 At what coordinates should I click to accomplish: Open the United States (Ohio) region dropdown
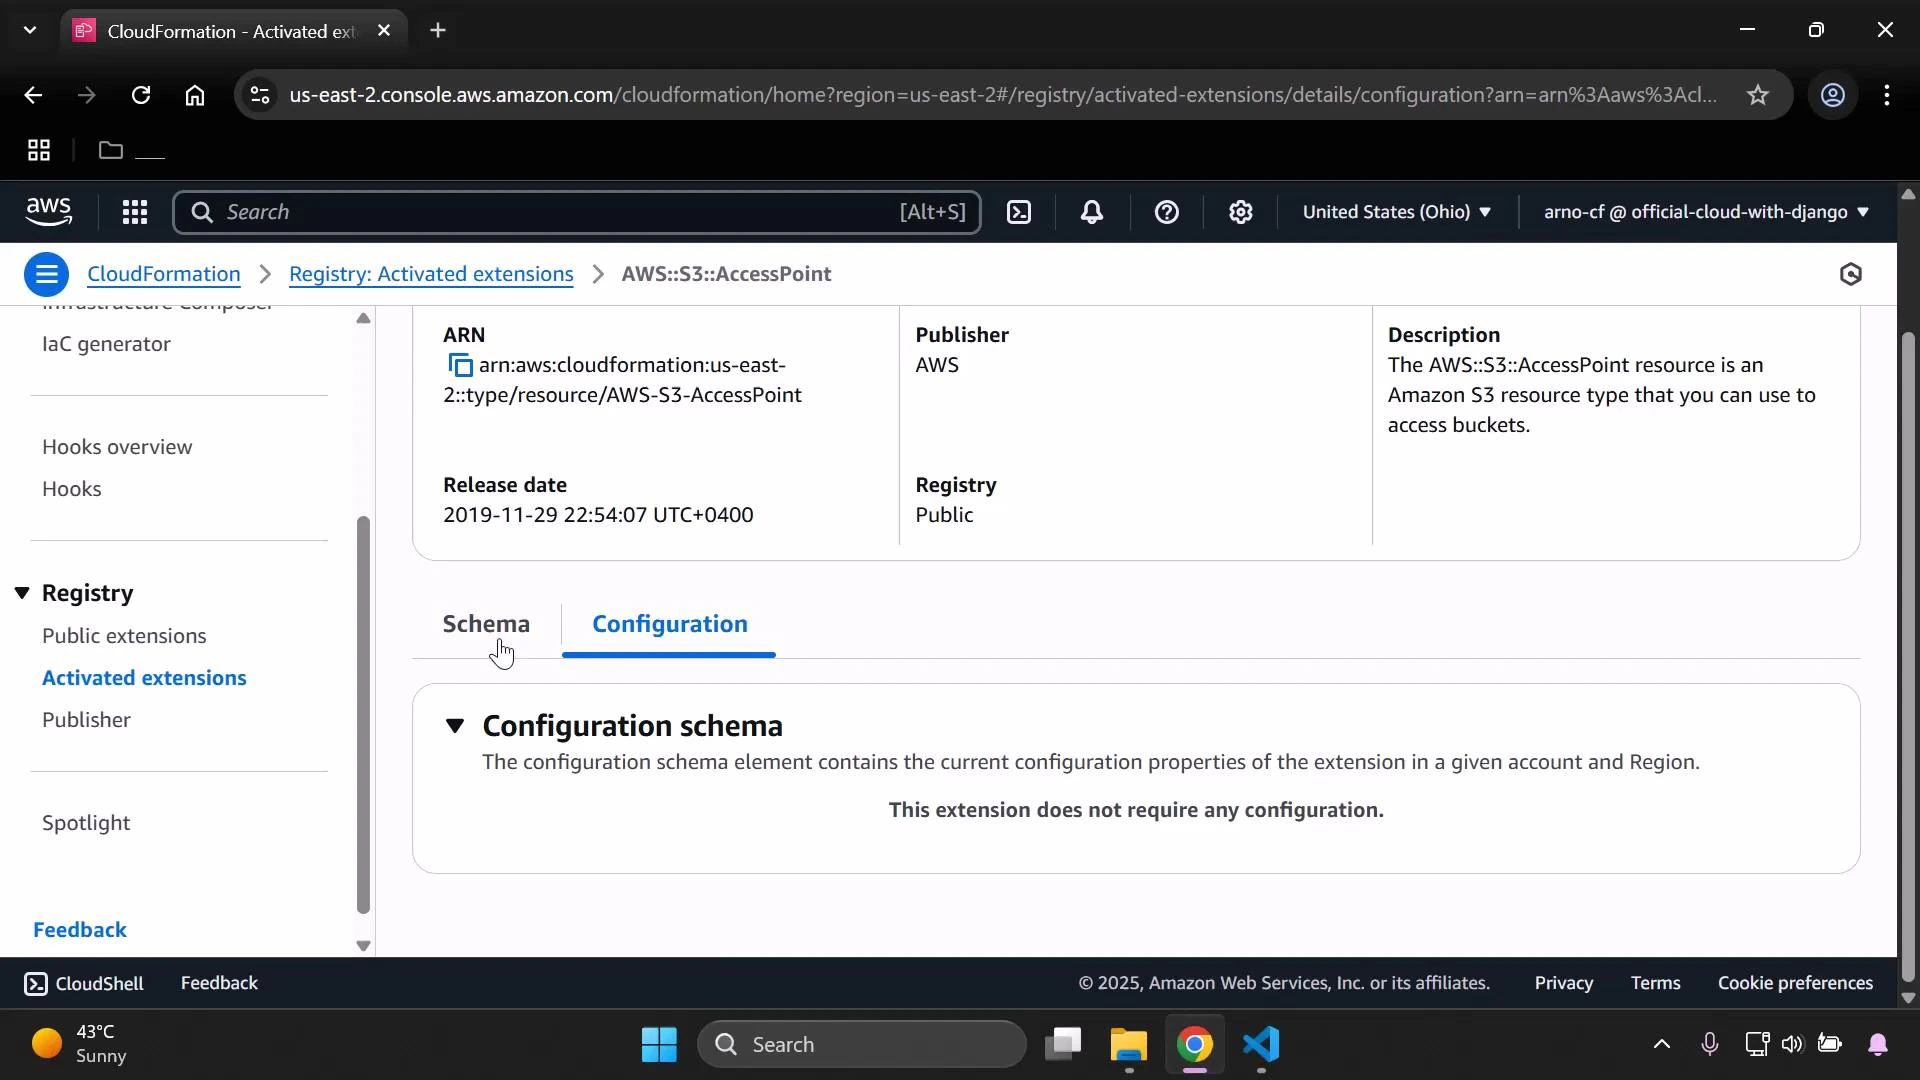(1396, 212)
